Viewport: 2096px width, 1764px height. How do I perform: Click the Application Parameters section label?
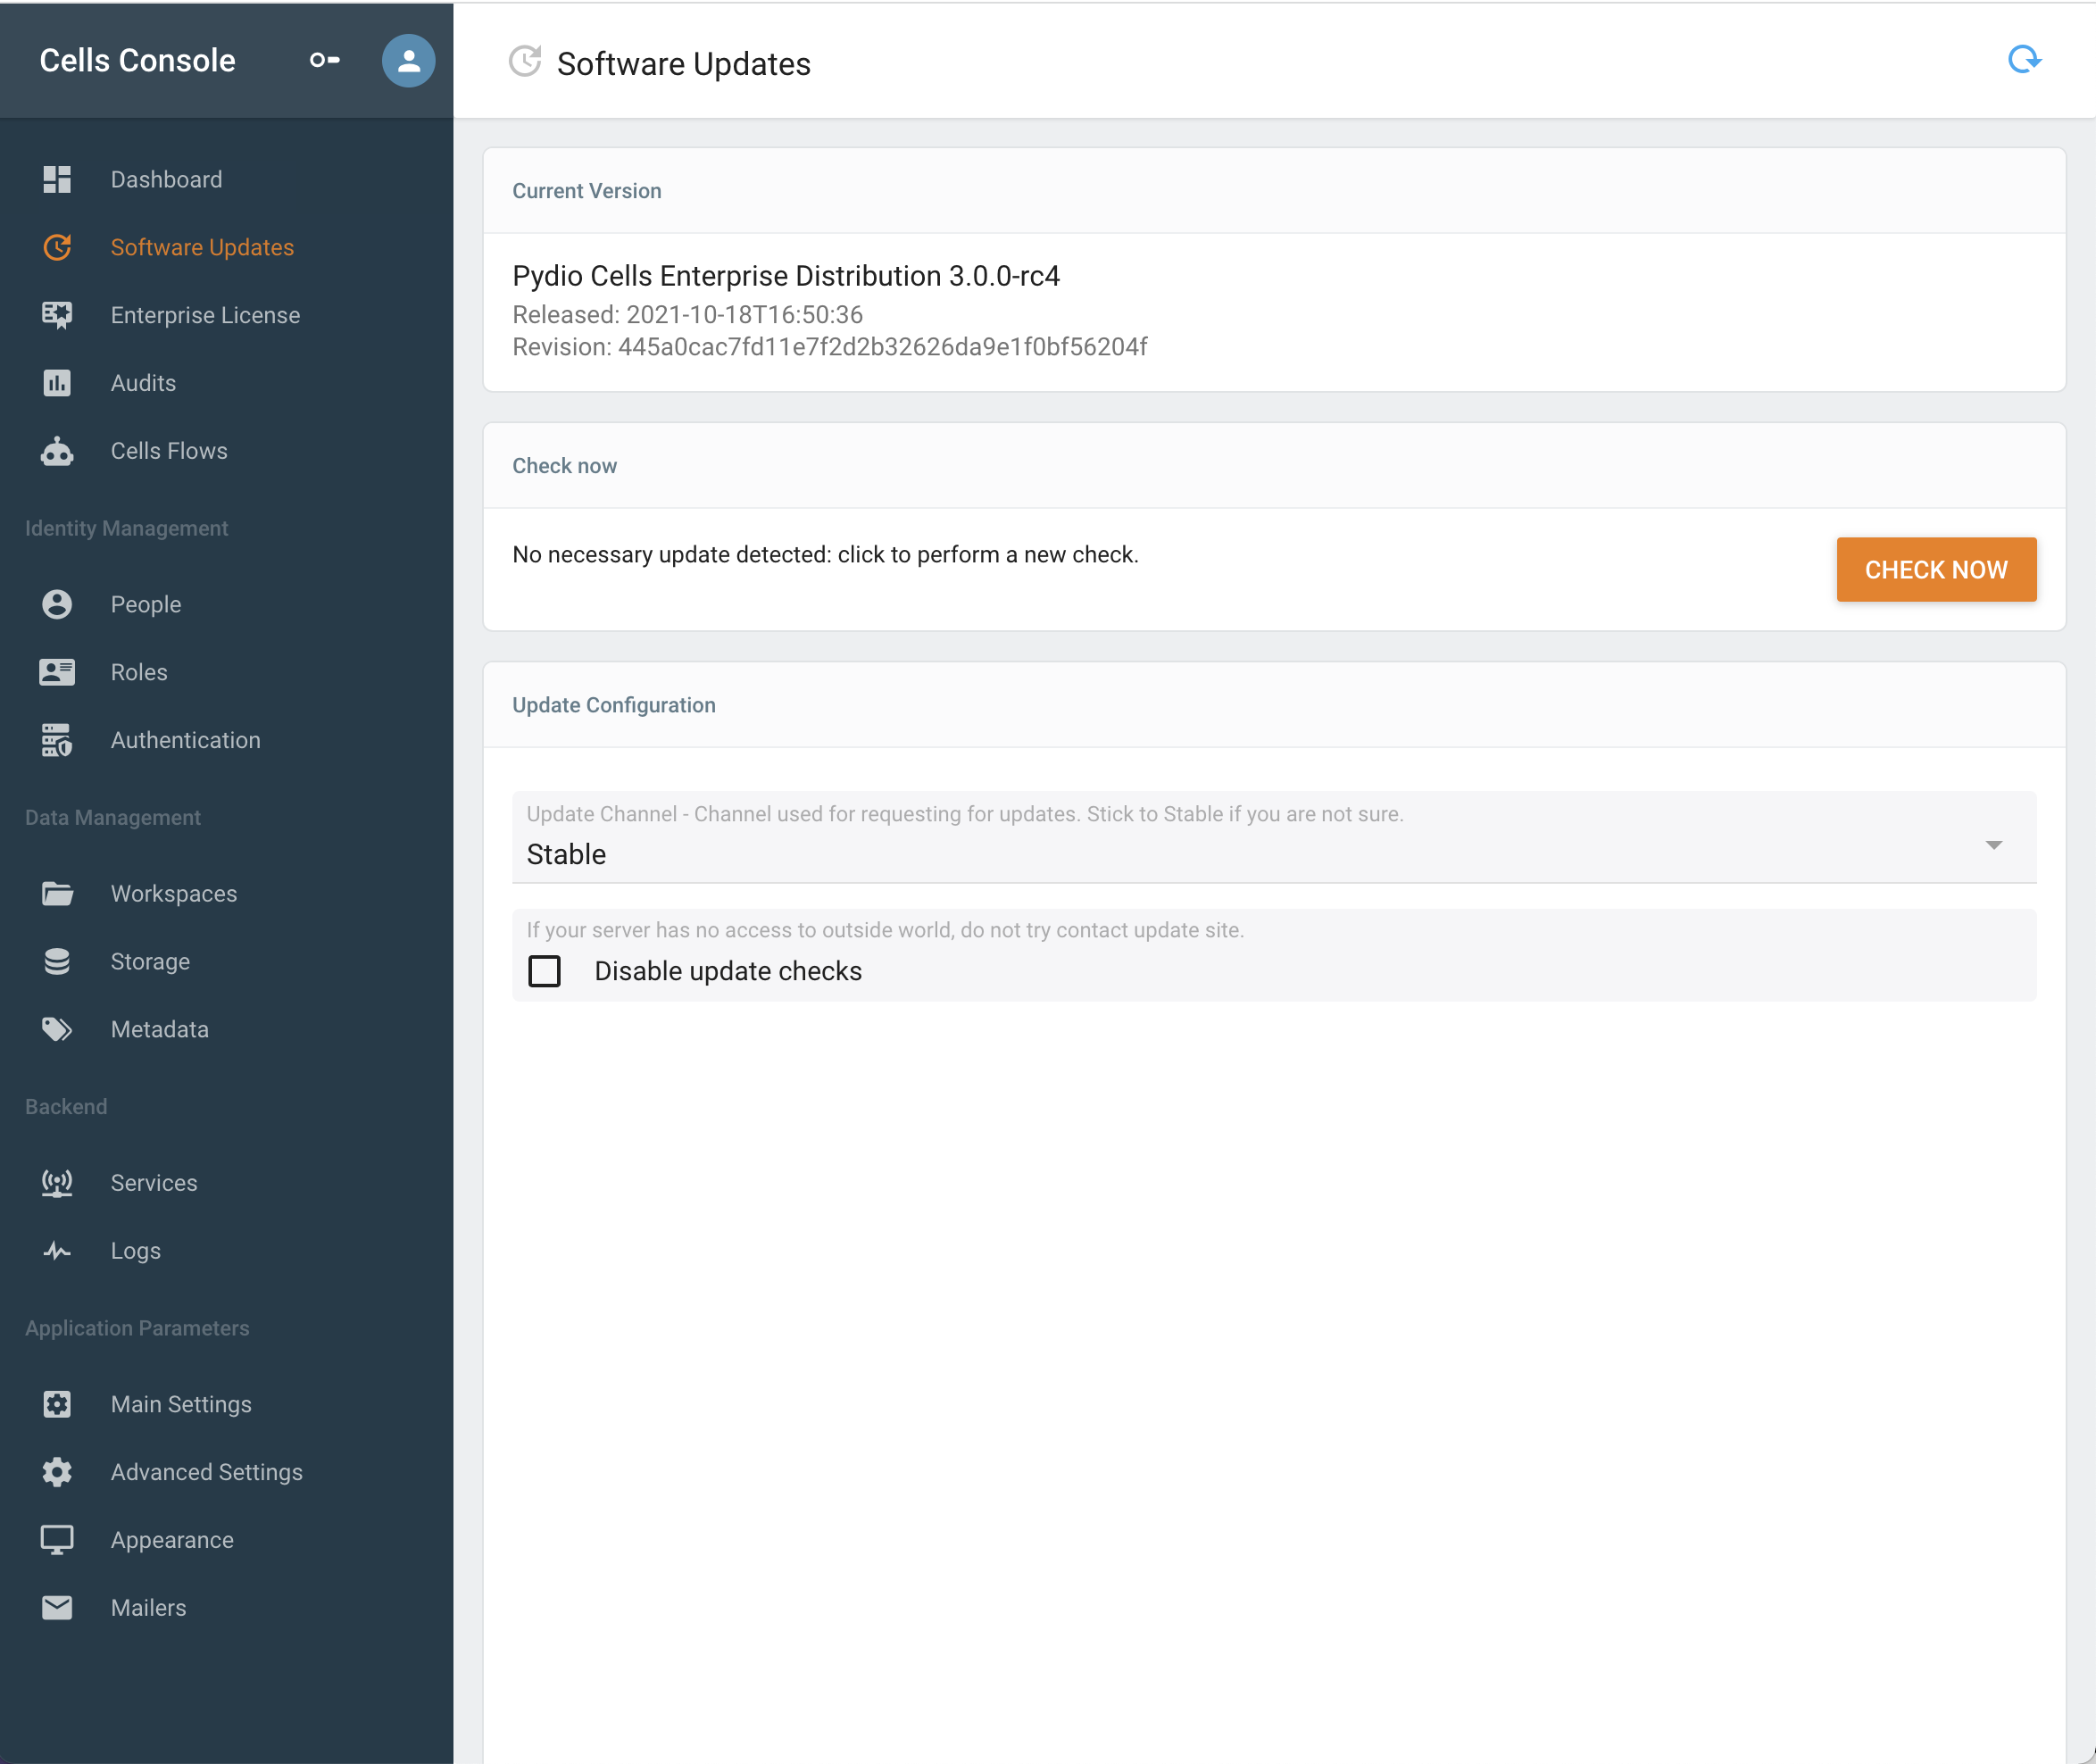coord(137,1328)
